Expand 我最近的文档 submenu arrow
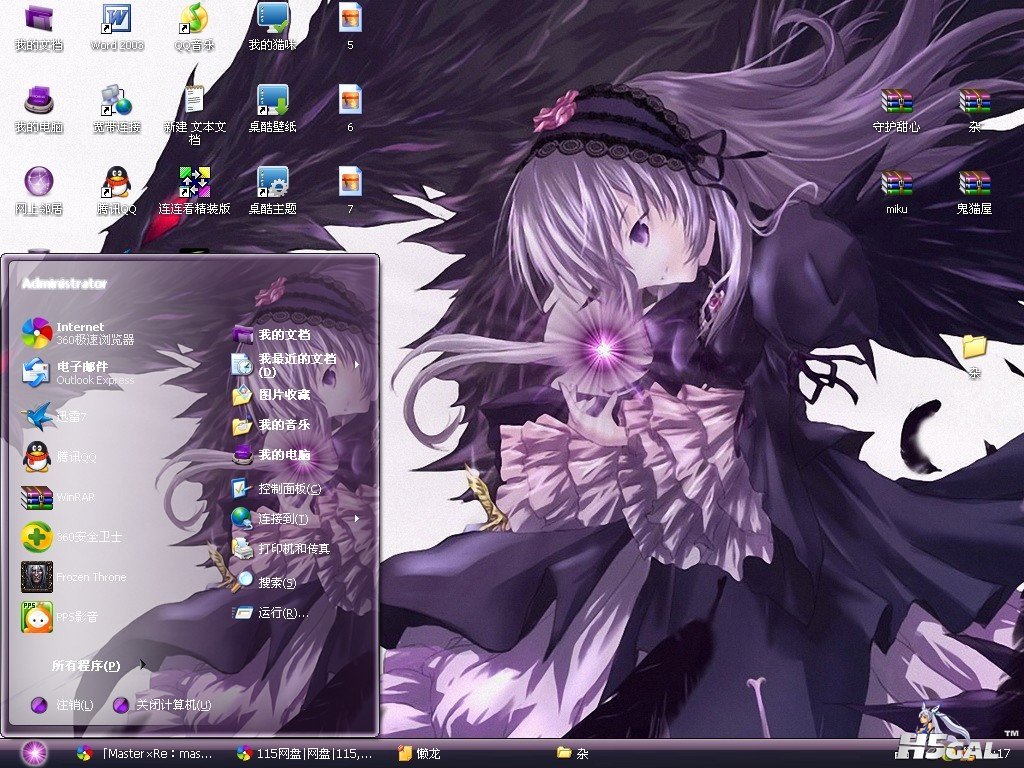The height and width of the screenshot is (768, 1024). coord(356,365)
